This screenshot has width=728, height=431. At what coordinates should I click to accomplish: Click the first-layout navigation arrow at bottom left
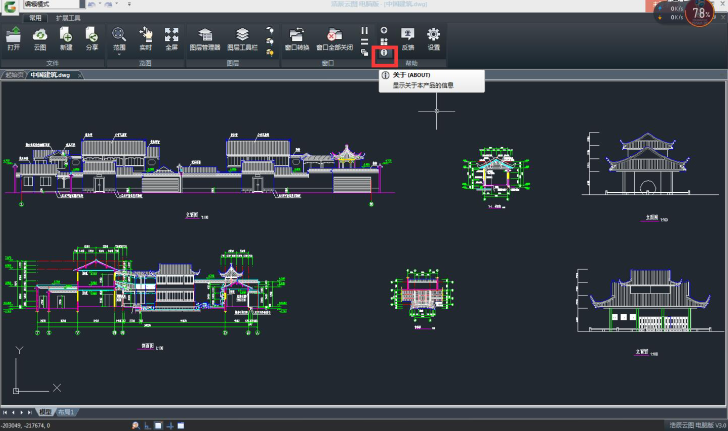pyautogui.click(x=6, y=412)
